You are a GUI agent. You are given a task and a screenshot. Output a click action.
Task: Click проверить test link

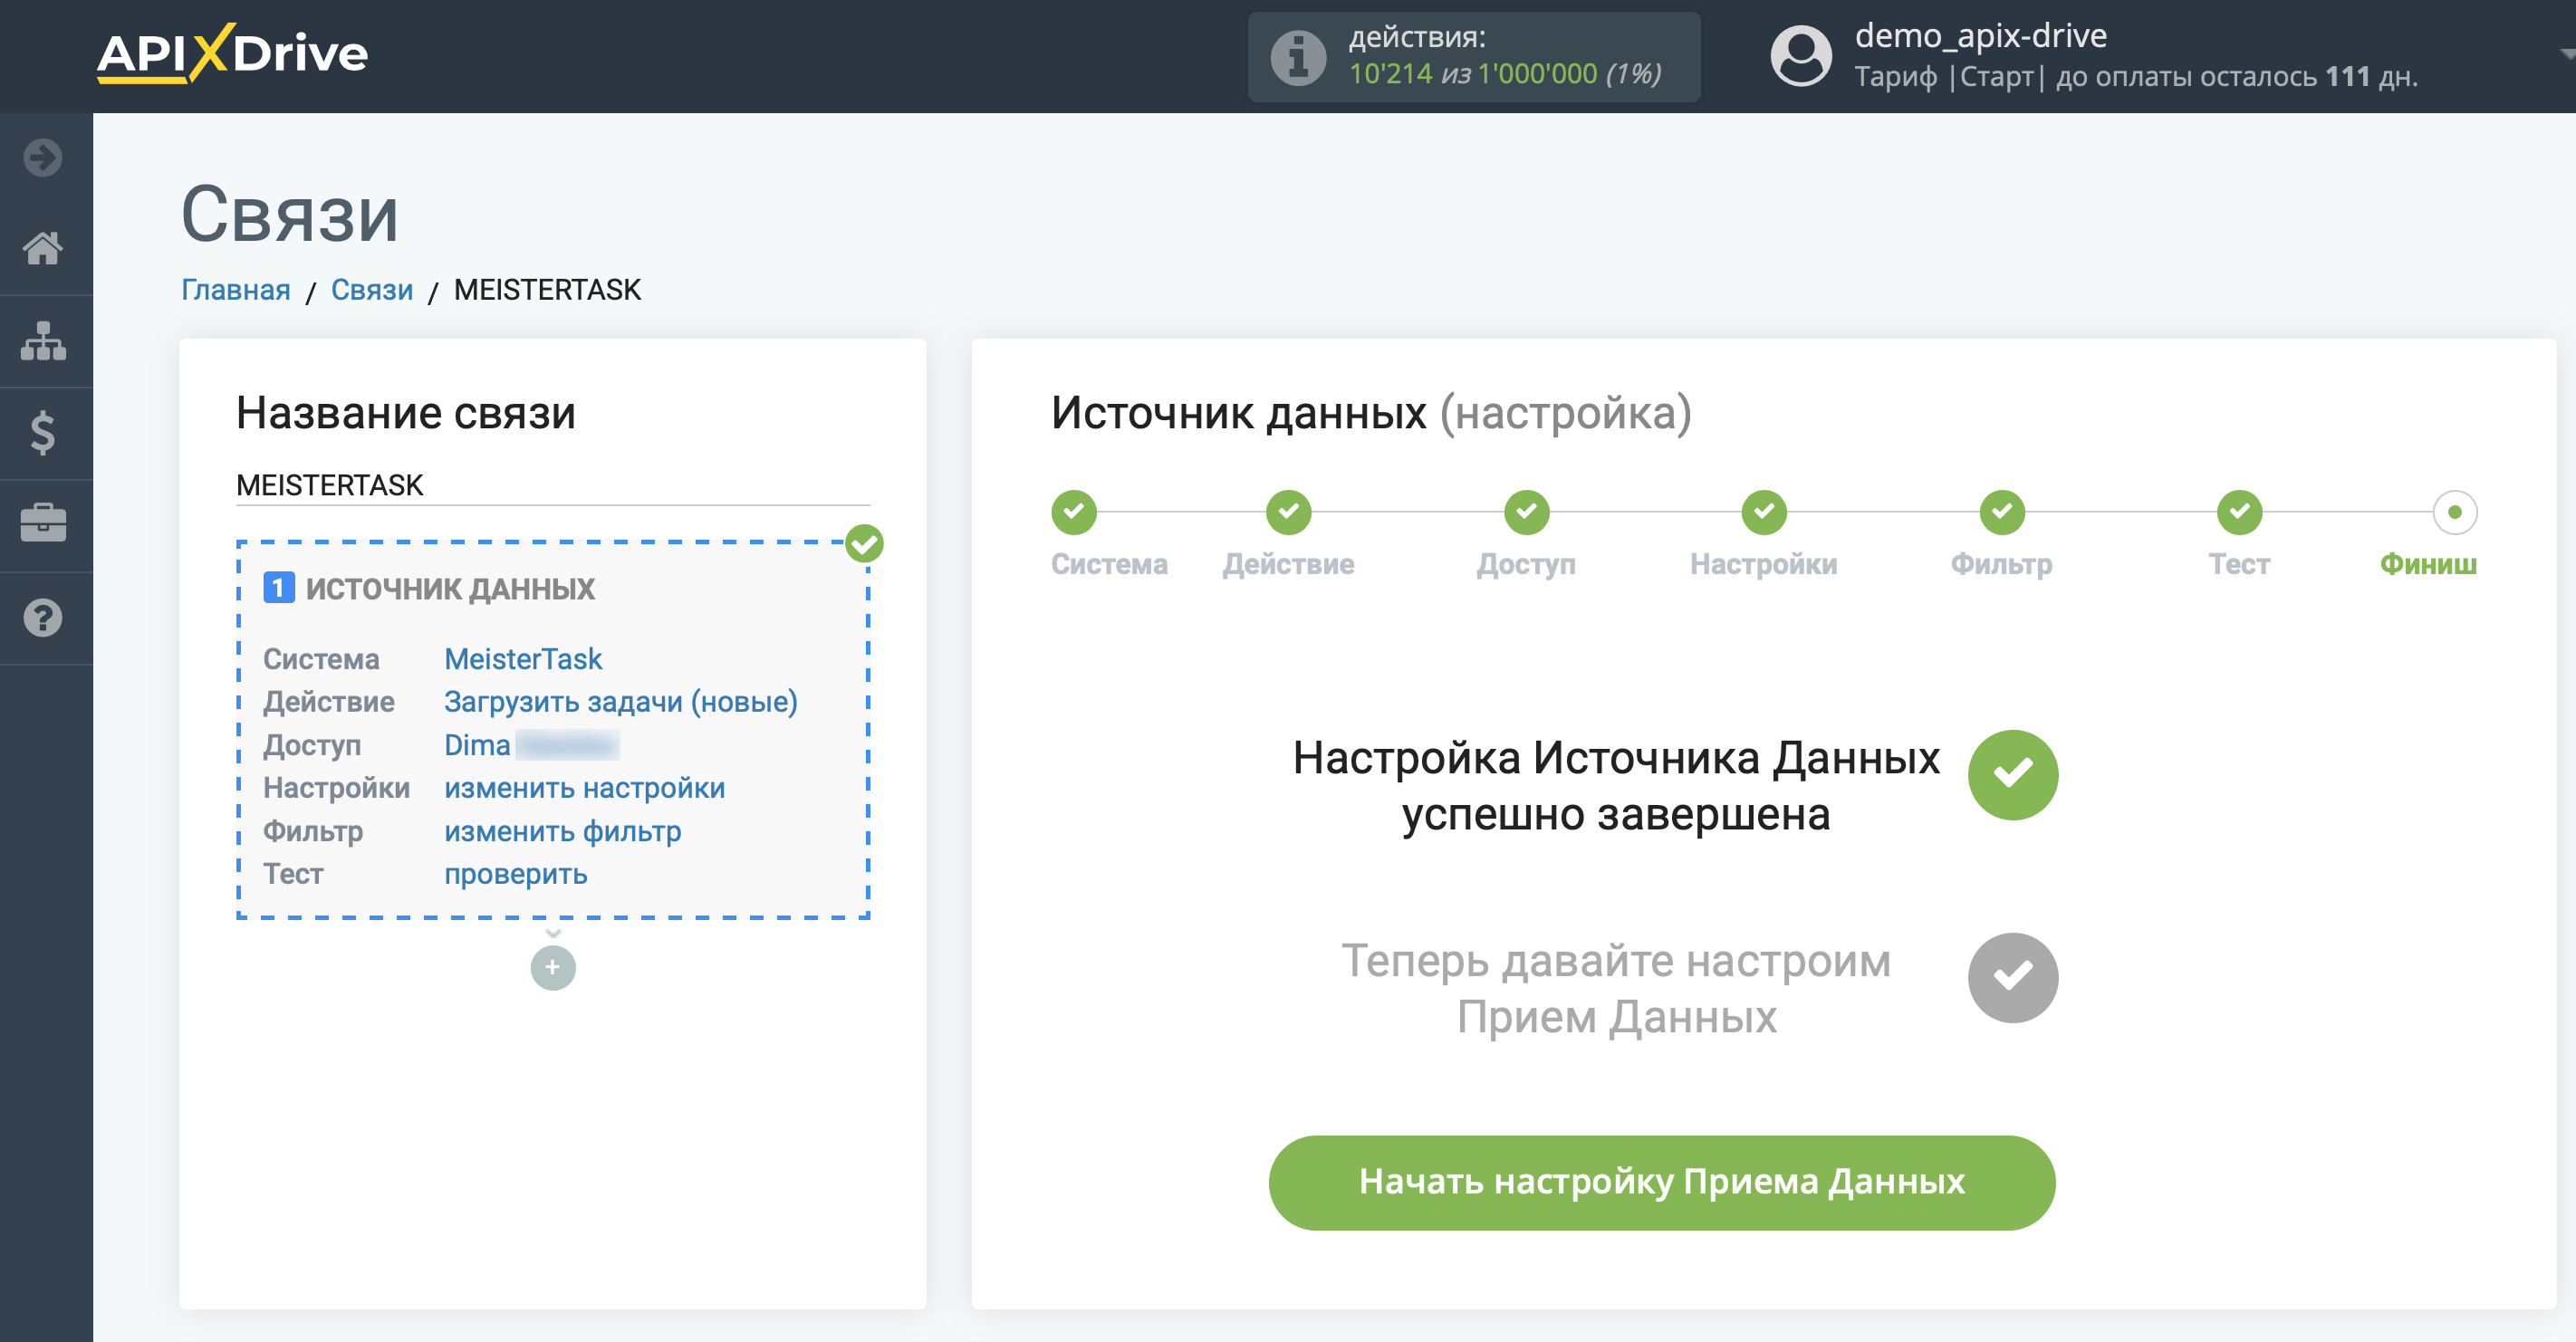point(515,874)
